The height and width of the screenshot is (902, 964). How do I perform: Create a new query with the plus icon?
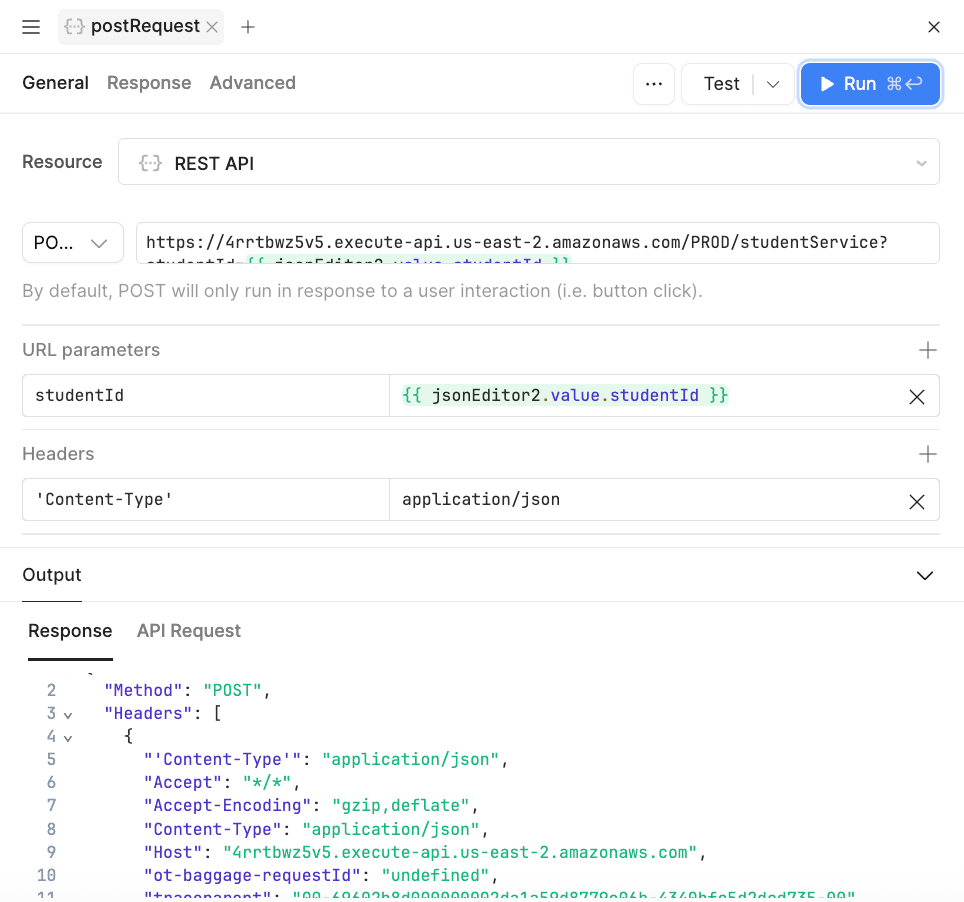tap(247, 27)
